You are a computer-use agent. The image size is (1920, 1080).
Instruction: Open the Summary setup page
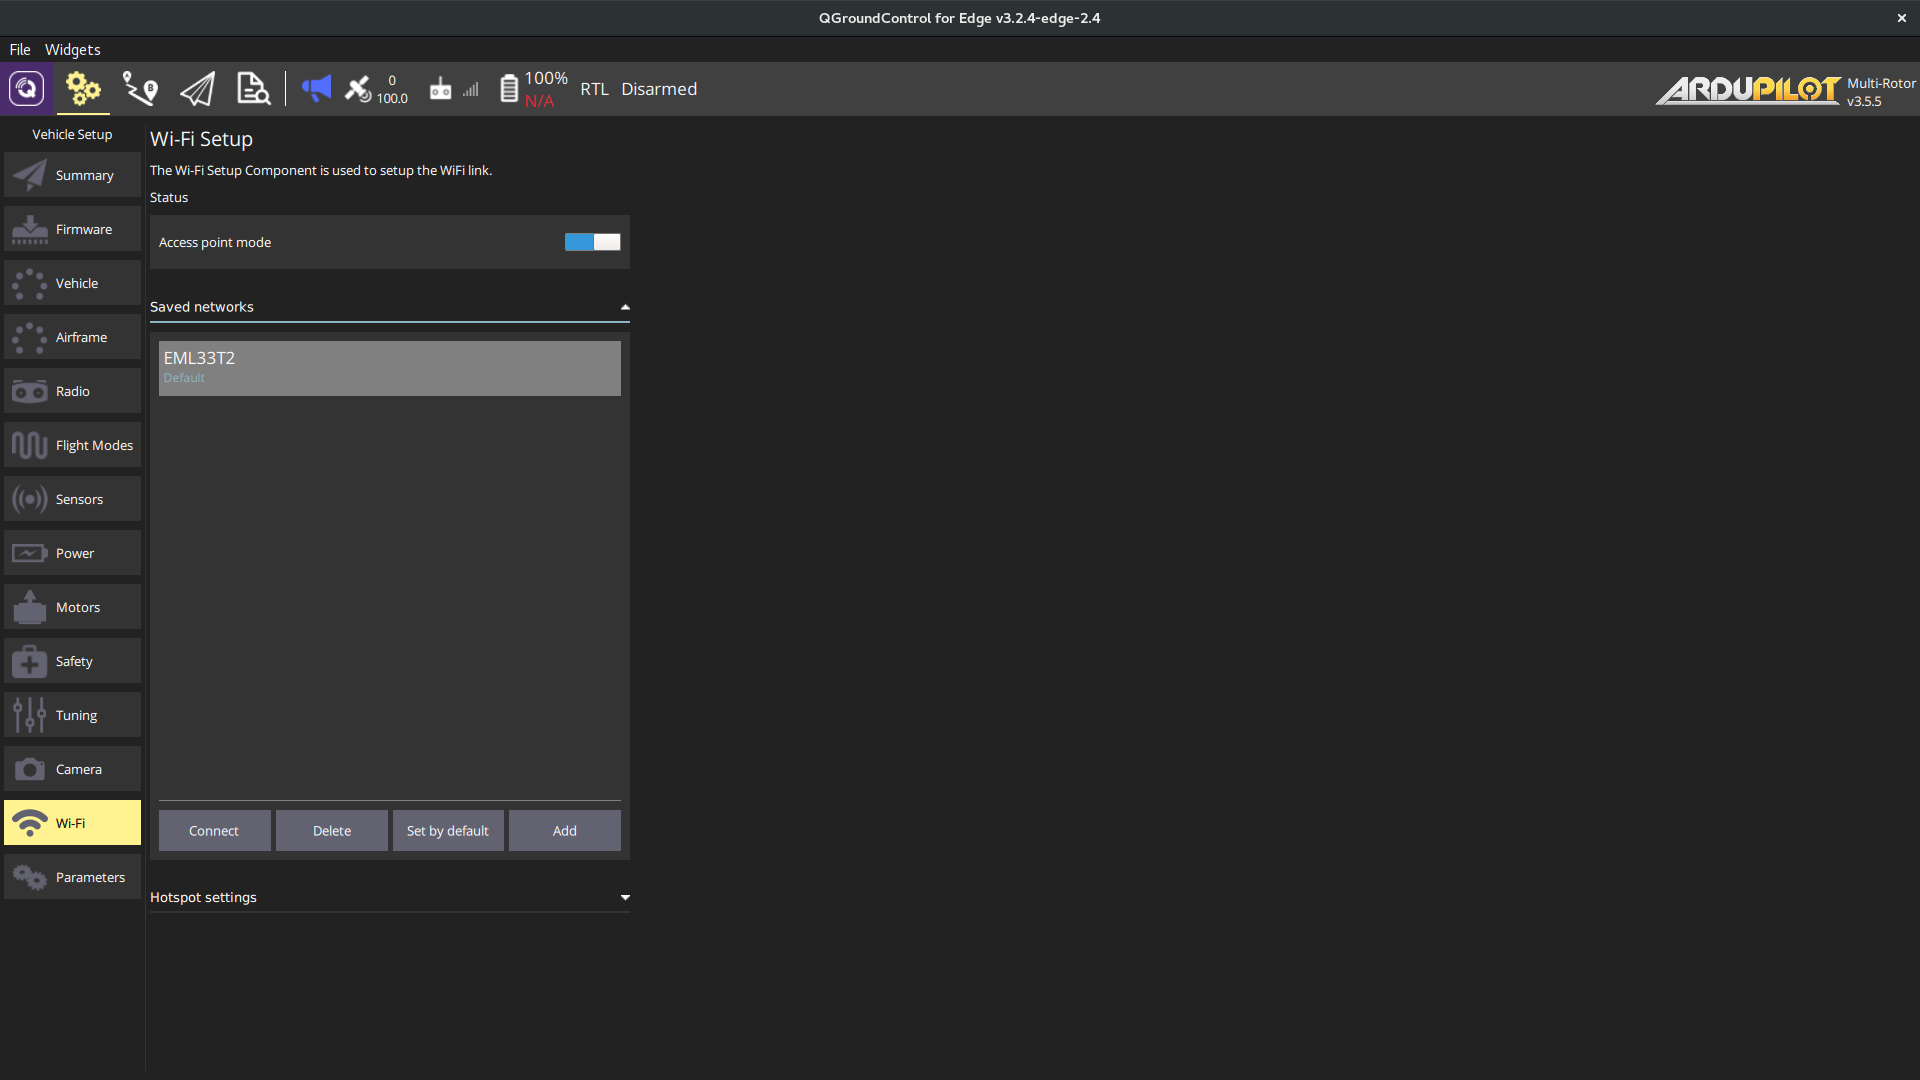(72, 175)
